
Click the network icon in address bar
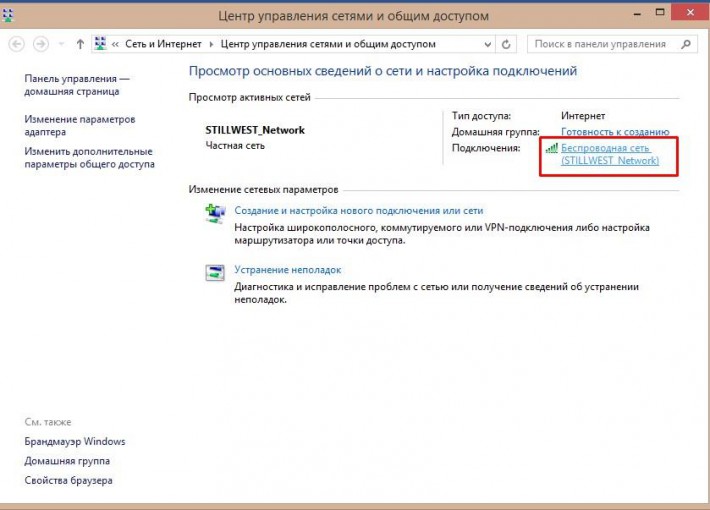[100, 43]
